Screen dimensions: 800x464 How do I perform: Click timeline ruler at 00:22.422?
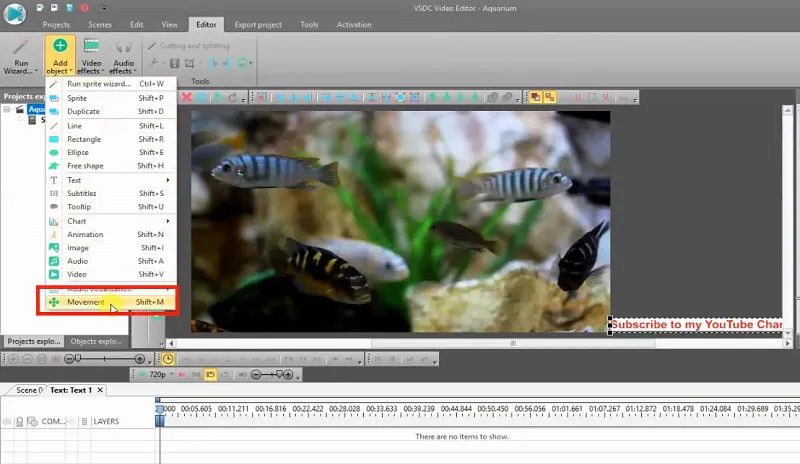[x=308, y=409]
